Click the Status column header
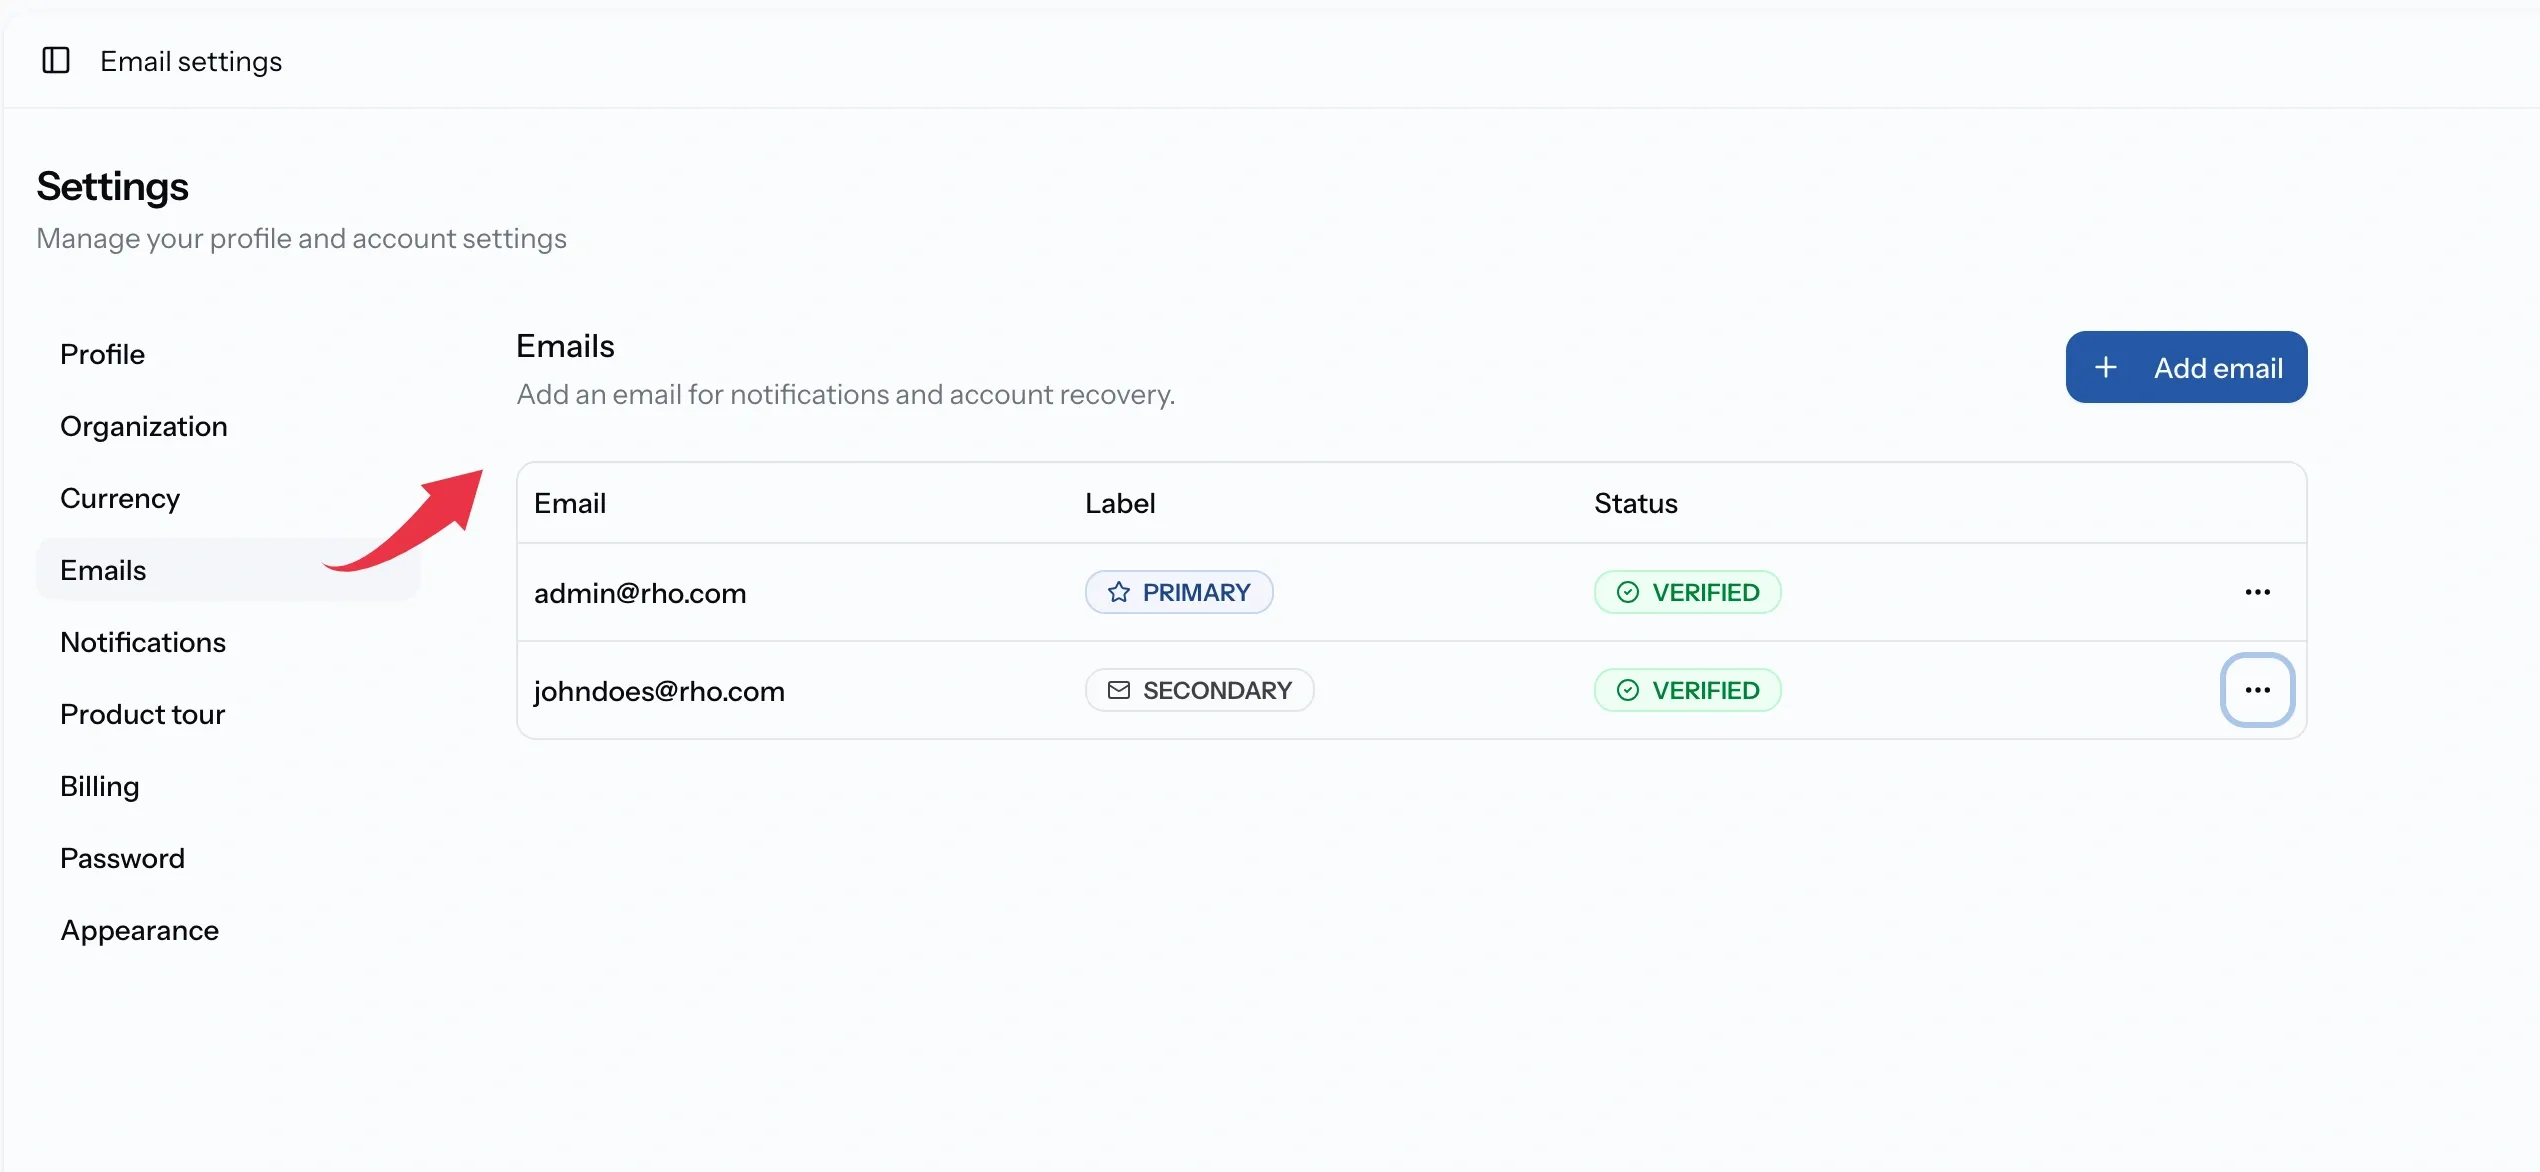The width and height of the screenshot is (2540, 1172). click(1636, 503)
